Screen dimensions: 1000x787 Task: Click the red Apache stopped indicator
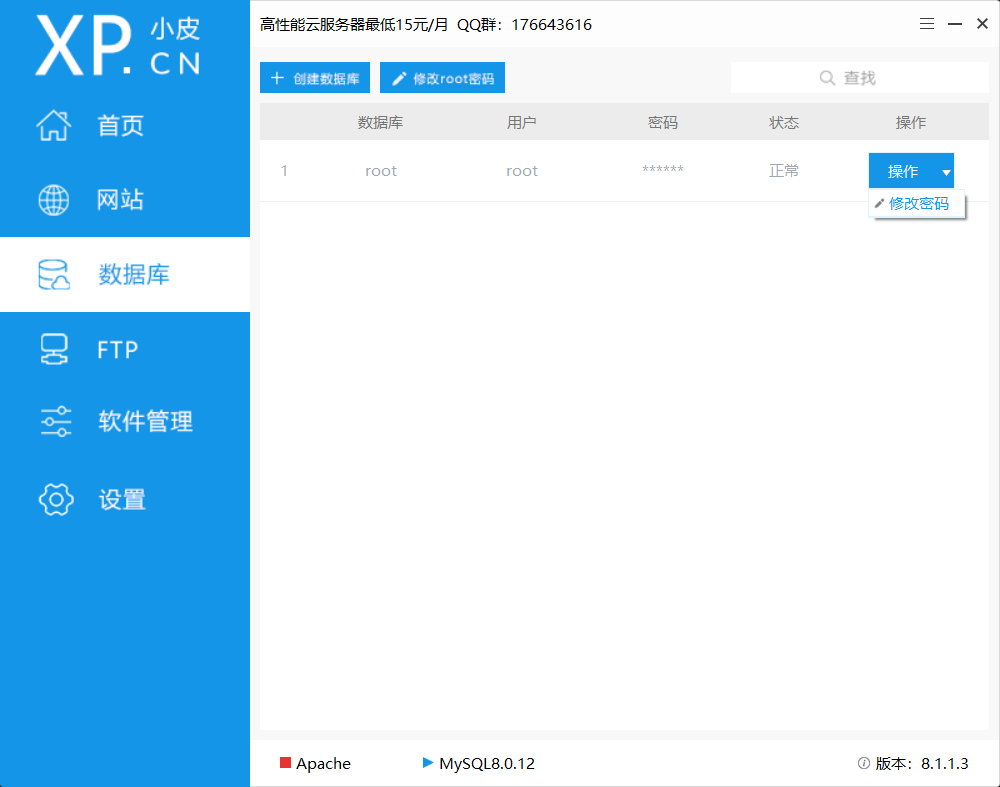point(285,763)
